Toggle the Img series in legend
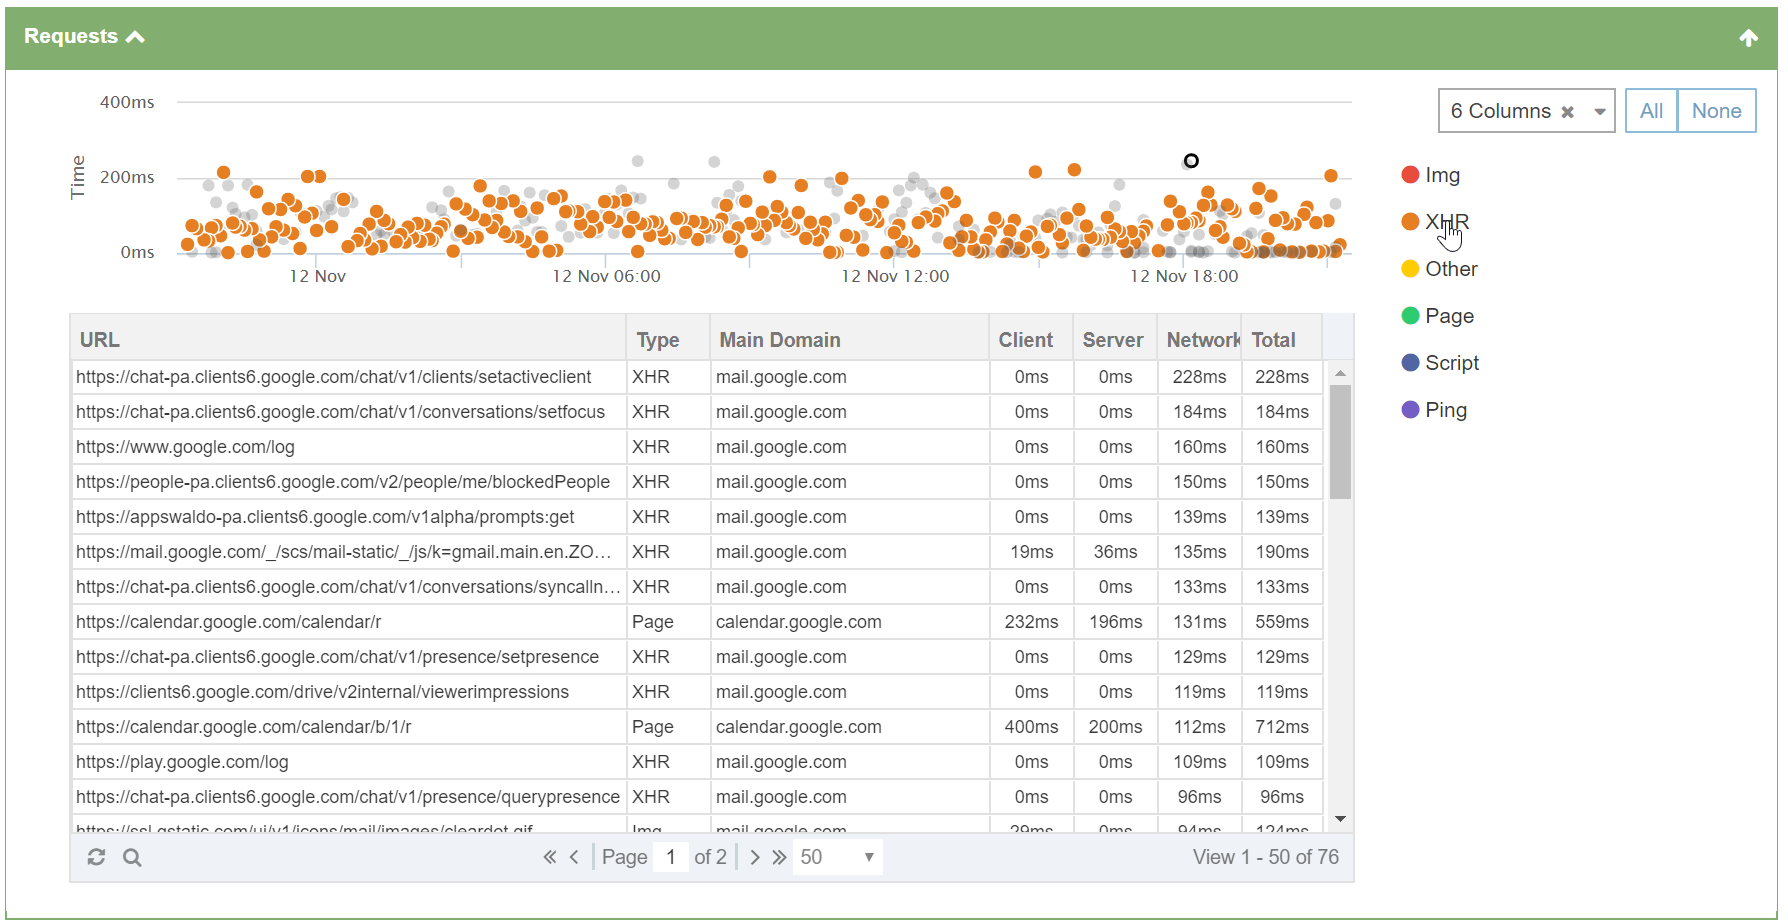Screen dimensions: 1788x924 (1431, 175)
